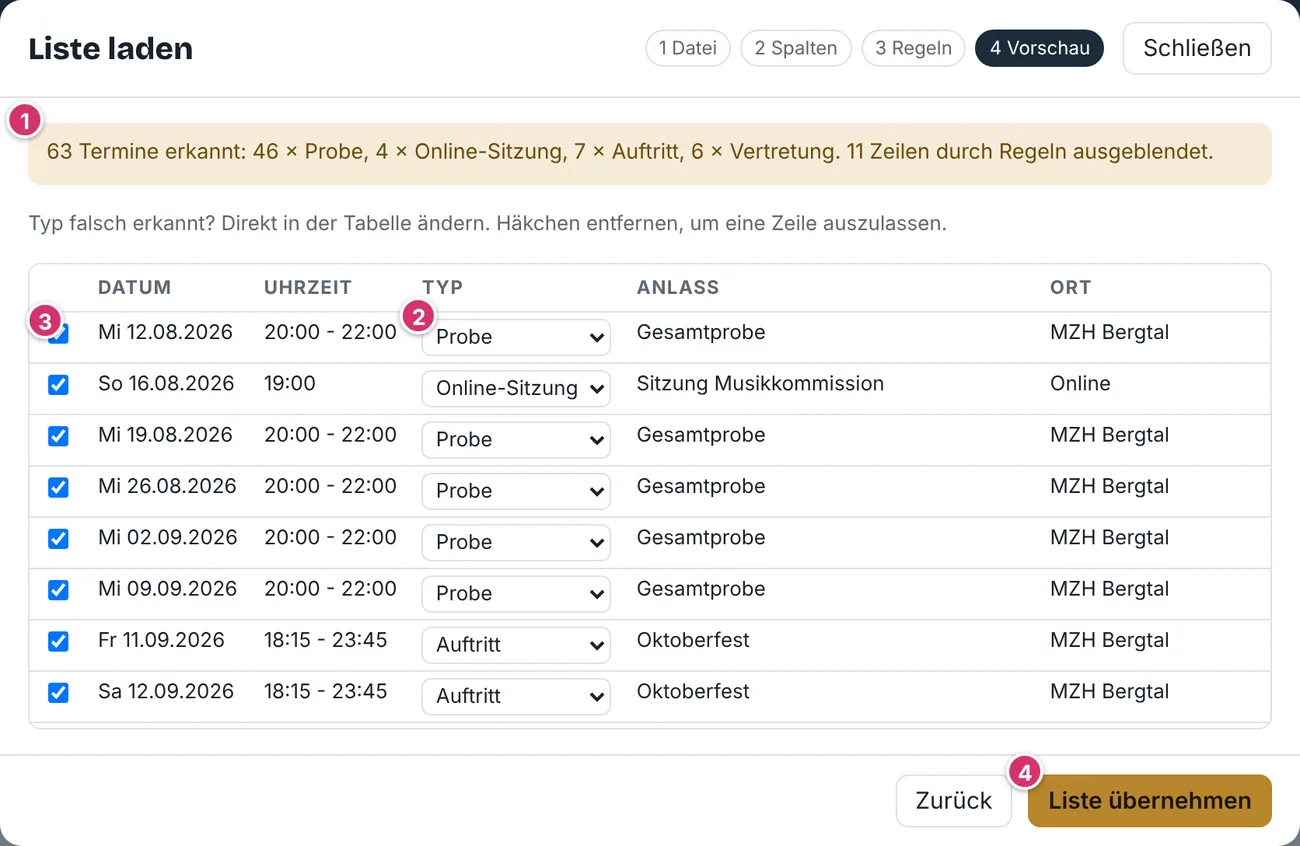
Task: Change the type for Mi 19.08.2026
Action: pos(516,439)
